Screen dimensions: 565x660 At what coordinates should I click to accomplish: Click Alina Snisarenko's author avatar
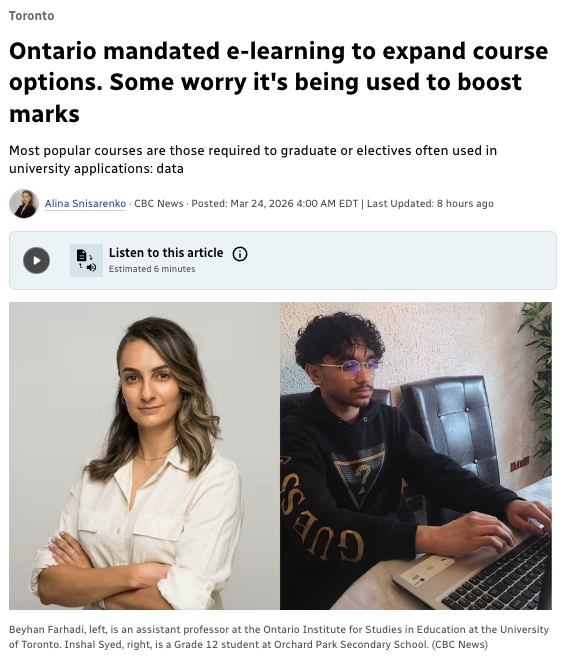[24, 204]
